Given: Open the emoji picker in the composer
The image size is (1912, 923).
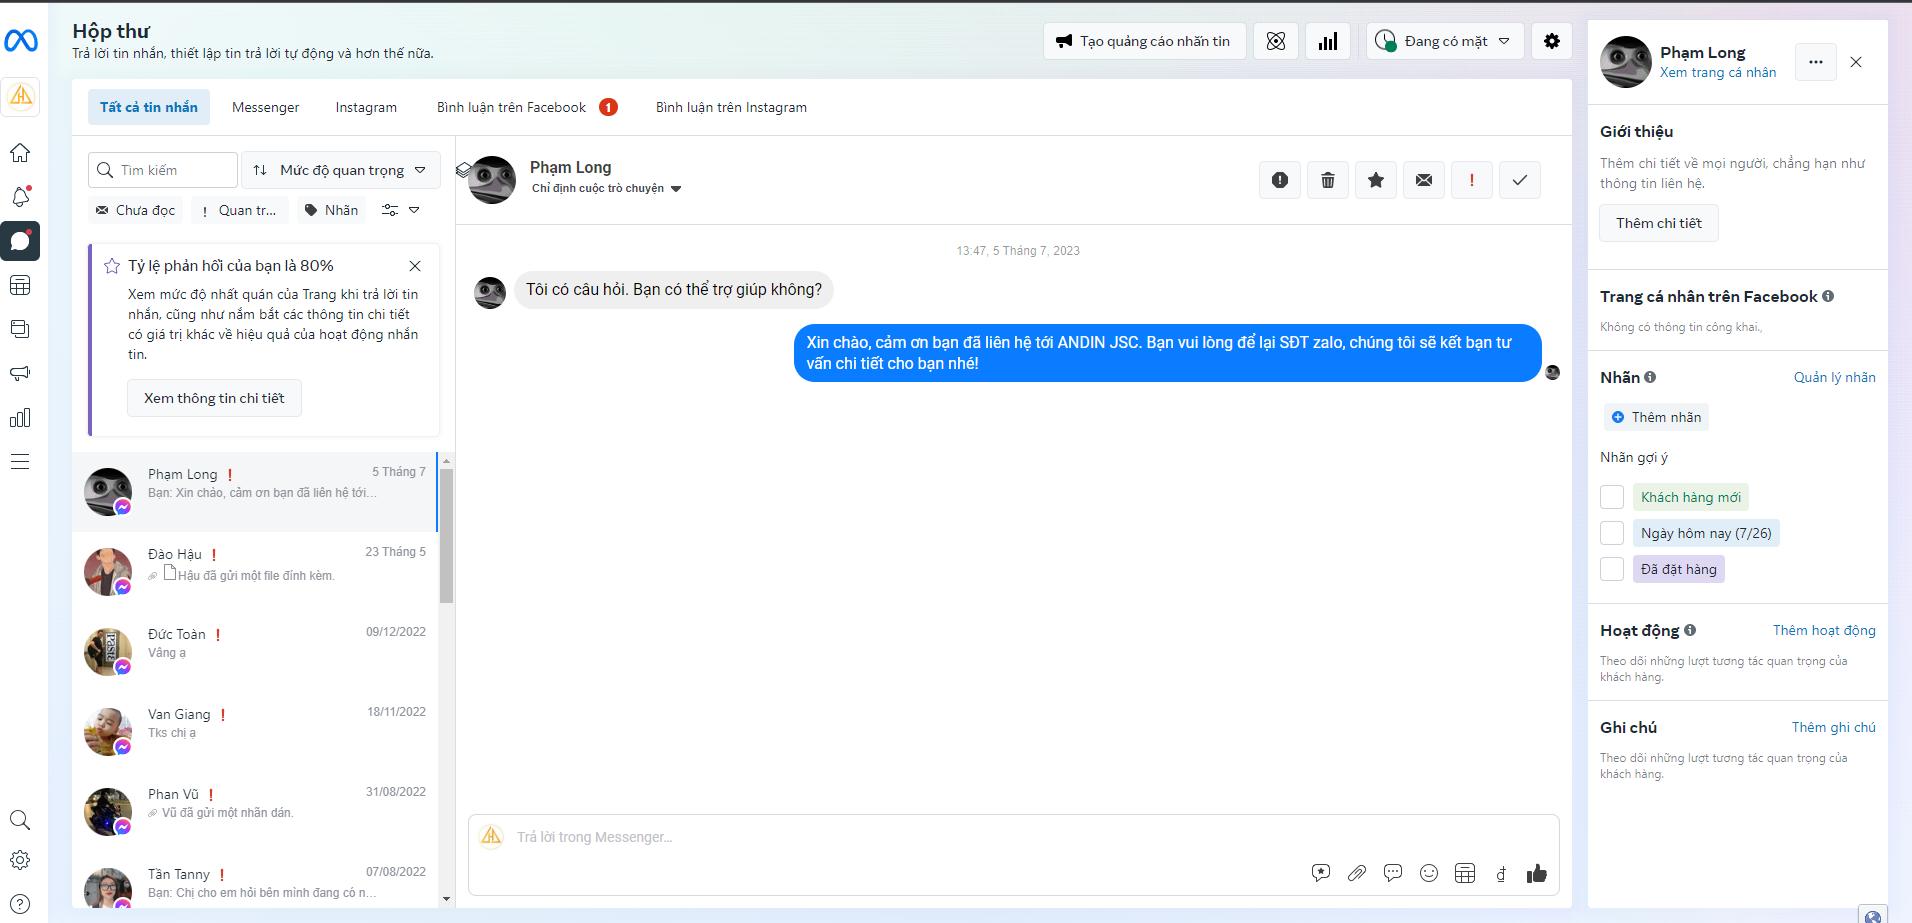Looking at the screenshot, I should coord(1428,873).
